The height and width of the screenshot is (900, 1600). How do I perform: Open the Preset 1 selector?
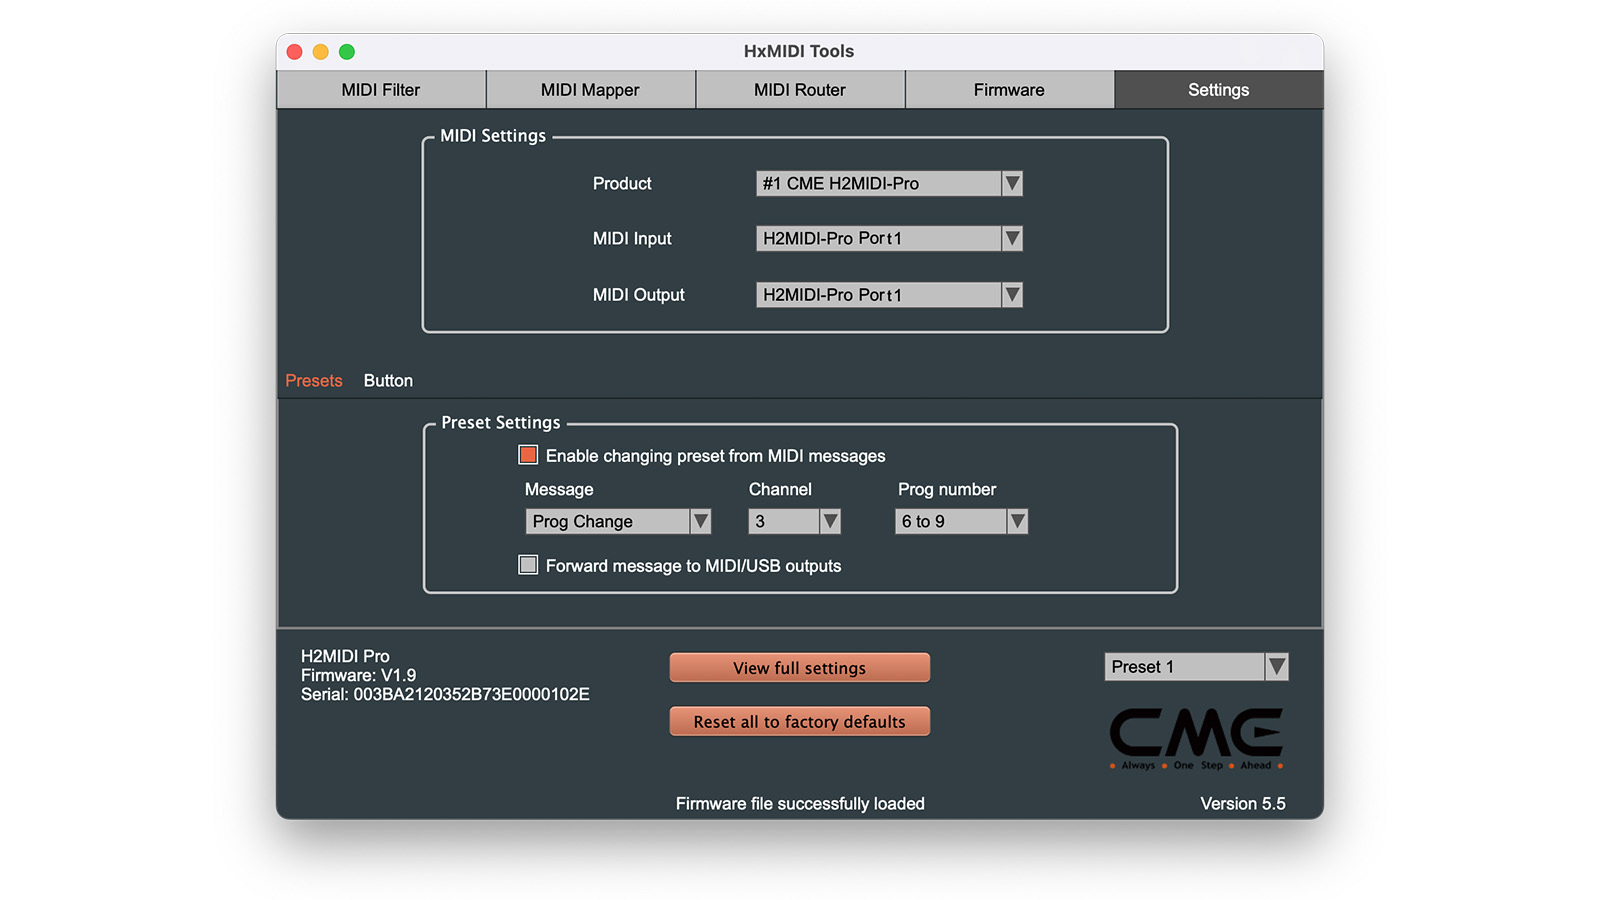1195,667
